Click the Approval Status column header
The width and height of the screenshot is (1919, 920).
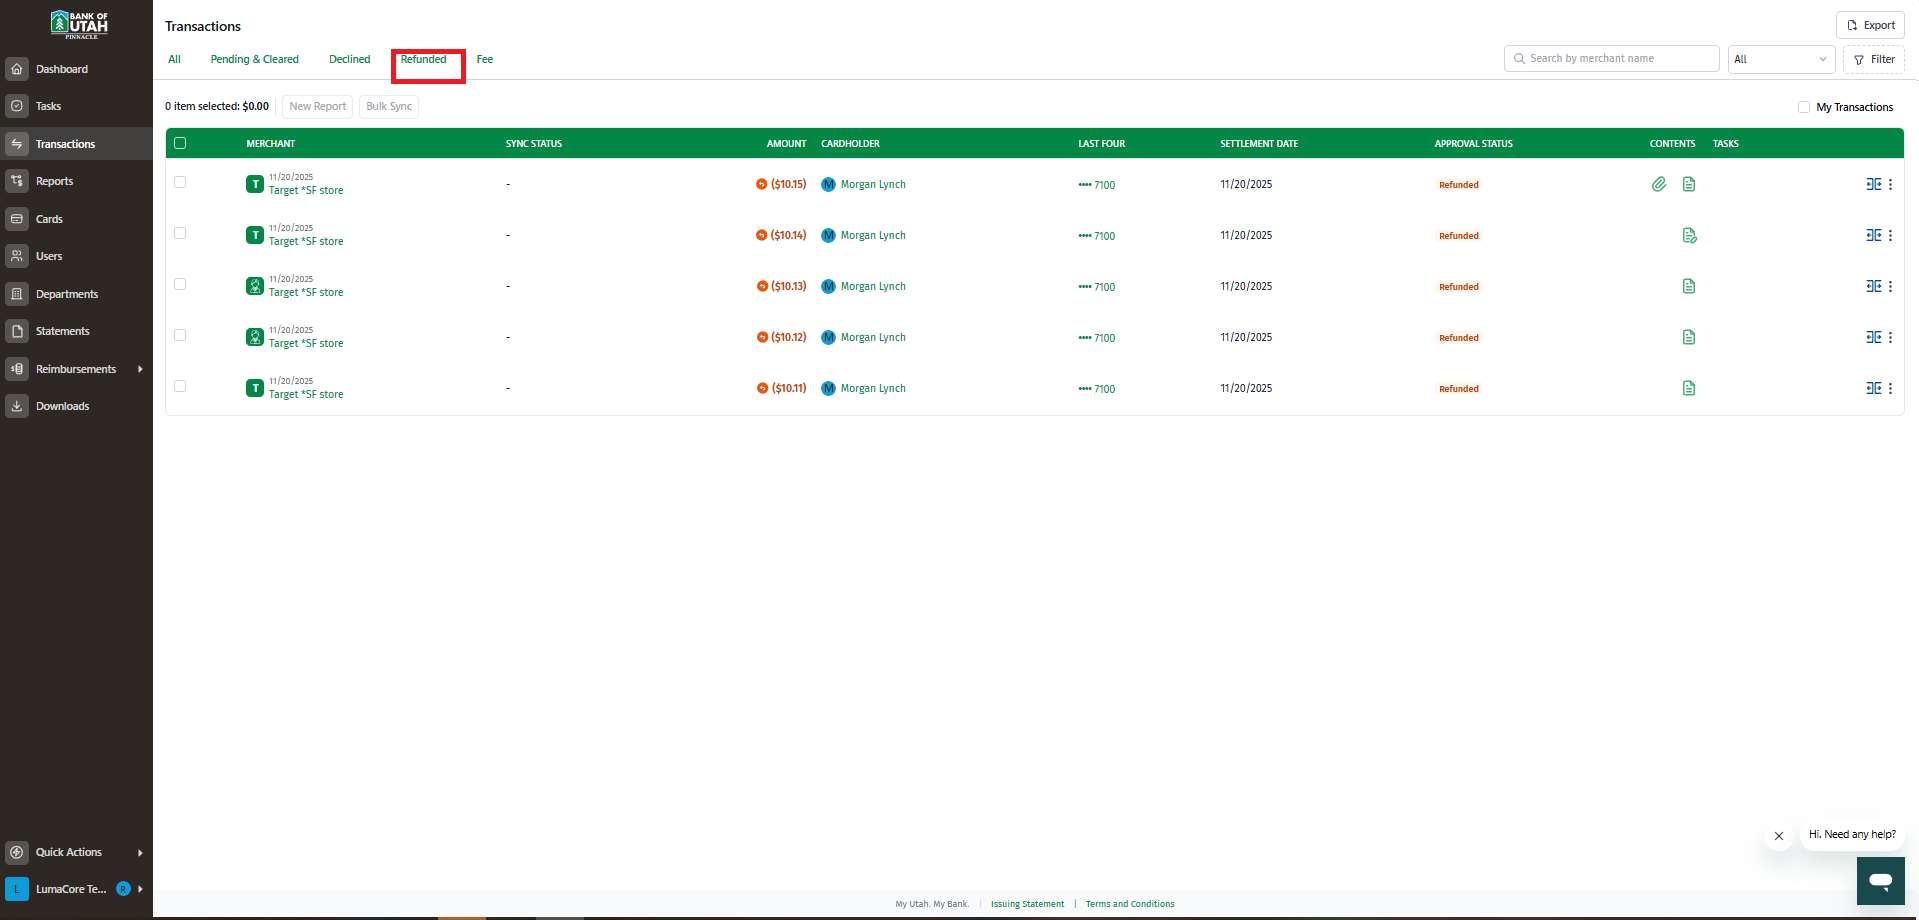tap(1473, 144)
